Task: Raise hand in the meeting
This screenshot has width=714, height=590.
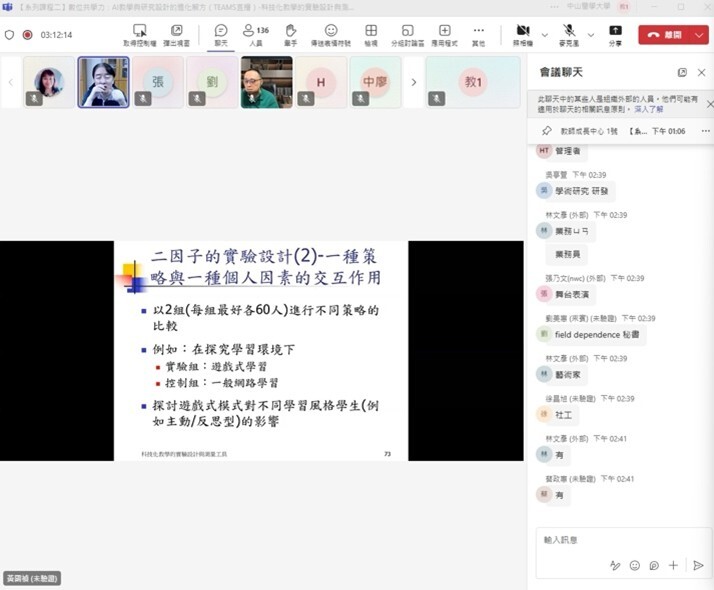Action: pos(291,34)
